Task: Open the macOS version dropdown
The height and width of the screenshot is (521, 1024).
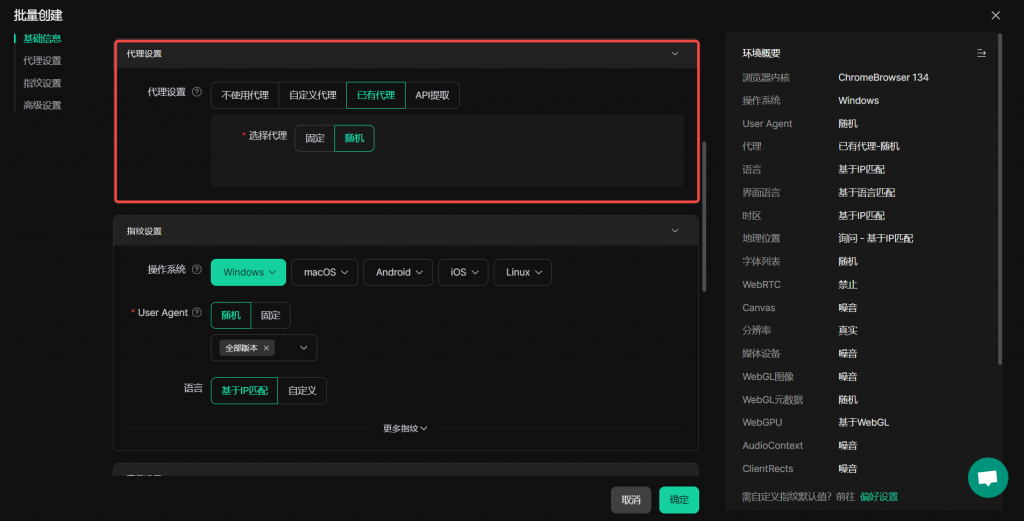Action: [325, 272]
